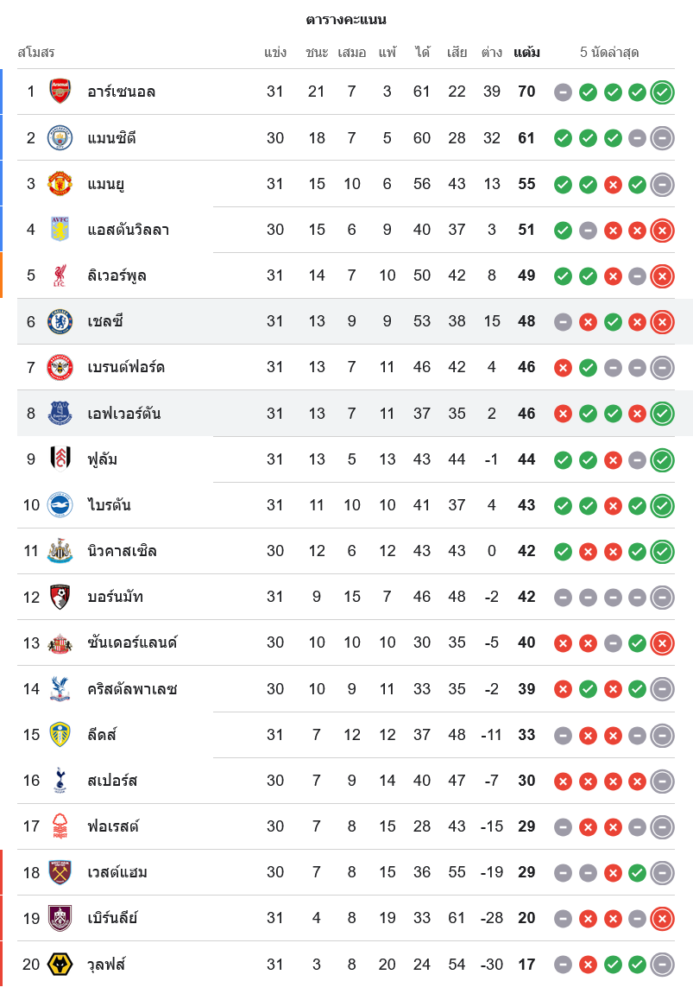Click Everton's latest match result circle
693x1000 pixels.
661,414
